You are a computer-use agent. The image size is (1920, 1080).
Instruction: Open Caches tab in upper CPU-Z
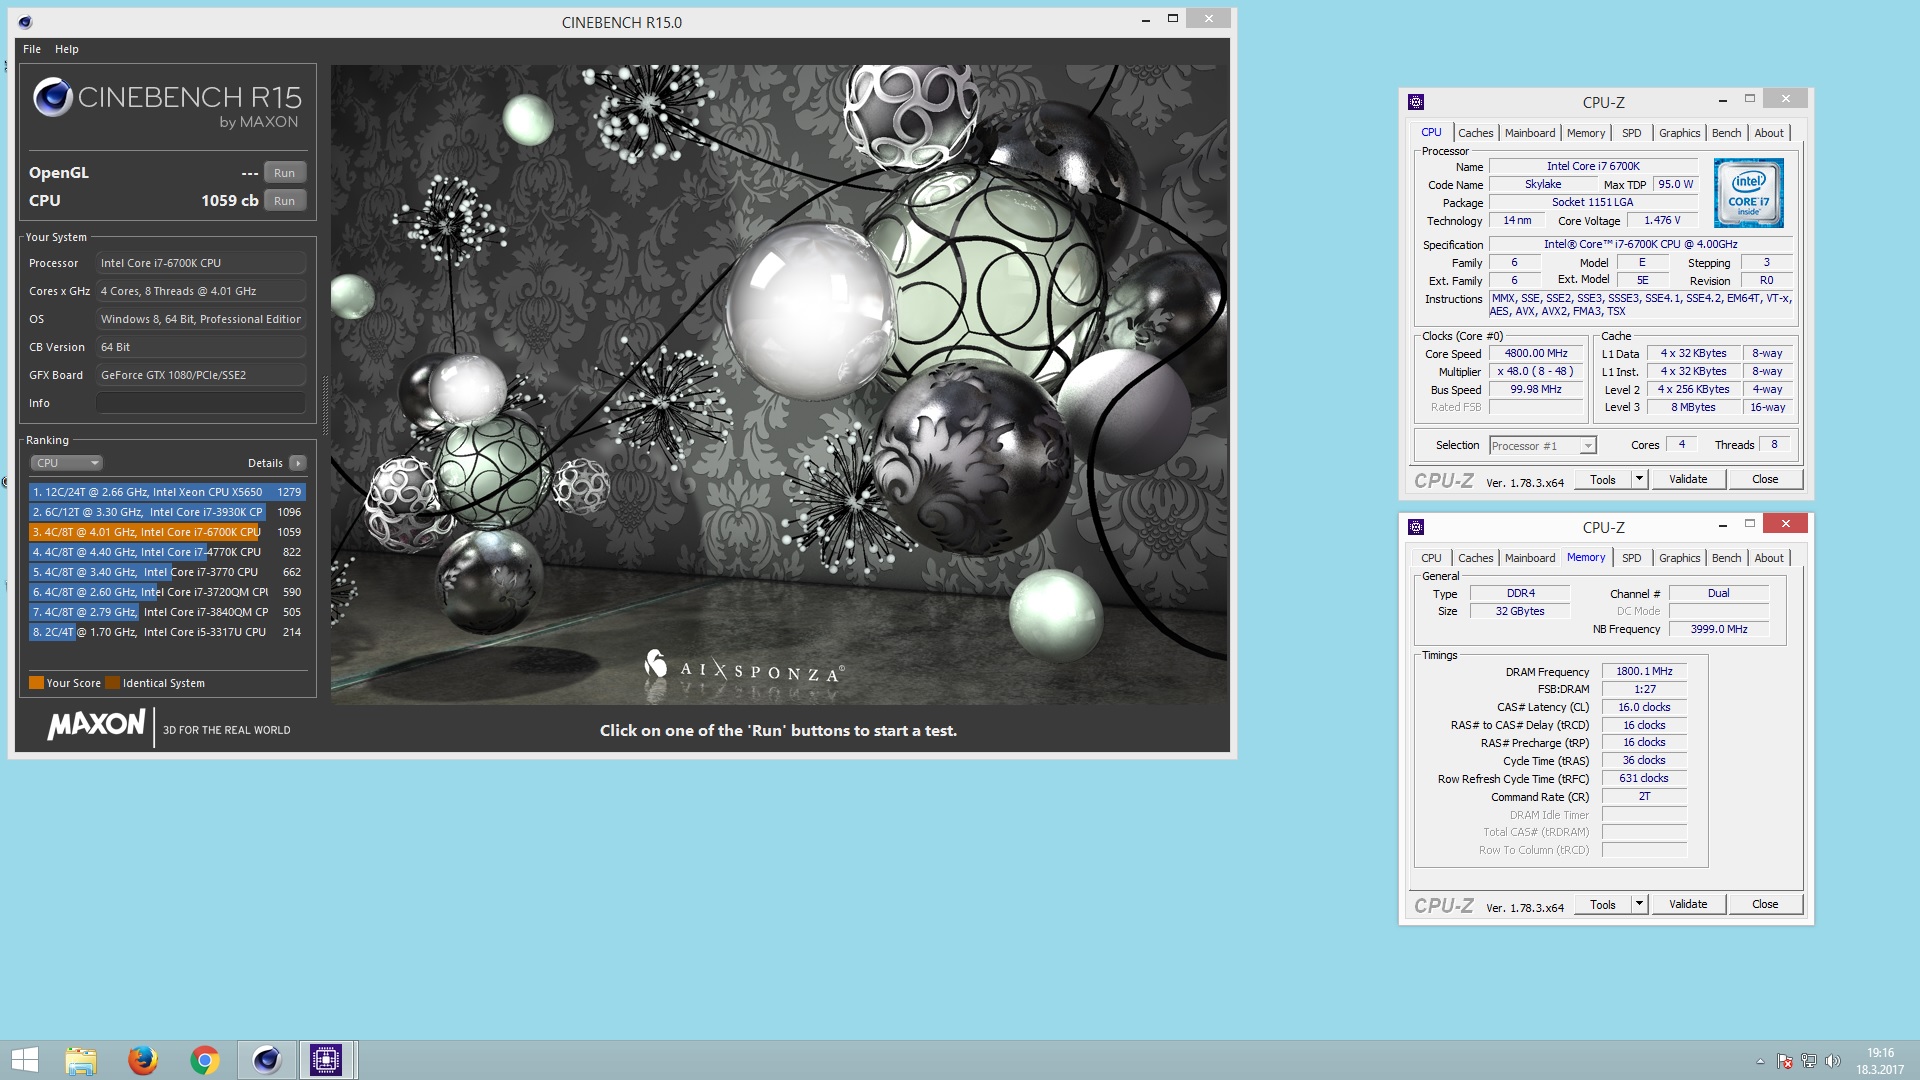(1475, 133)
